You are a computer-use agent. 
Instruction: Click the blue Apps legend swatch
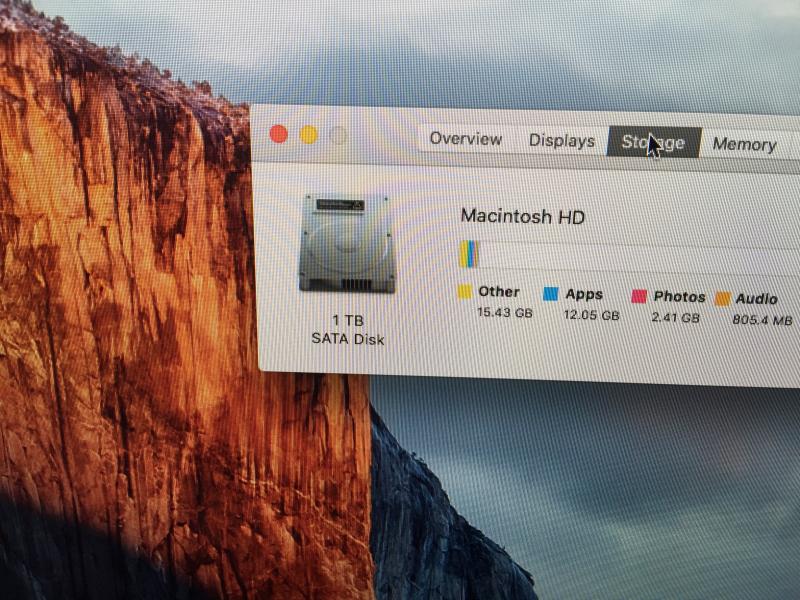[x=551, y=293]
